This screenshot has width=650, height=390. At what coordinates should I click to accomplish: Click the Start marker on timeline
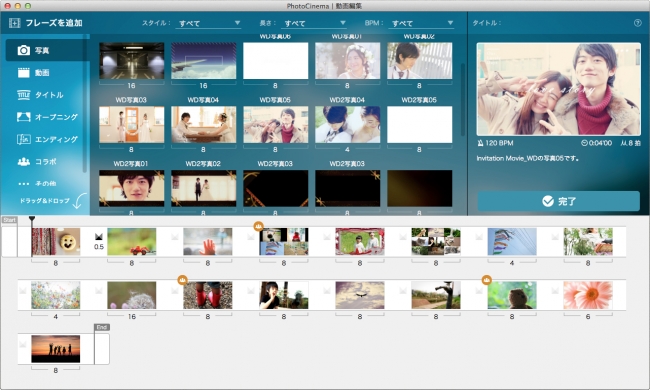pyautogui.click(x=10, y=220)
